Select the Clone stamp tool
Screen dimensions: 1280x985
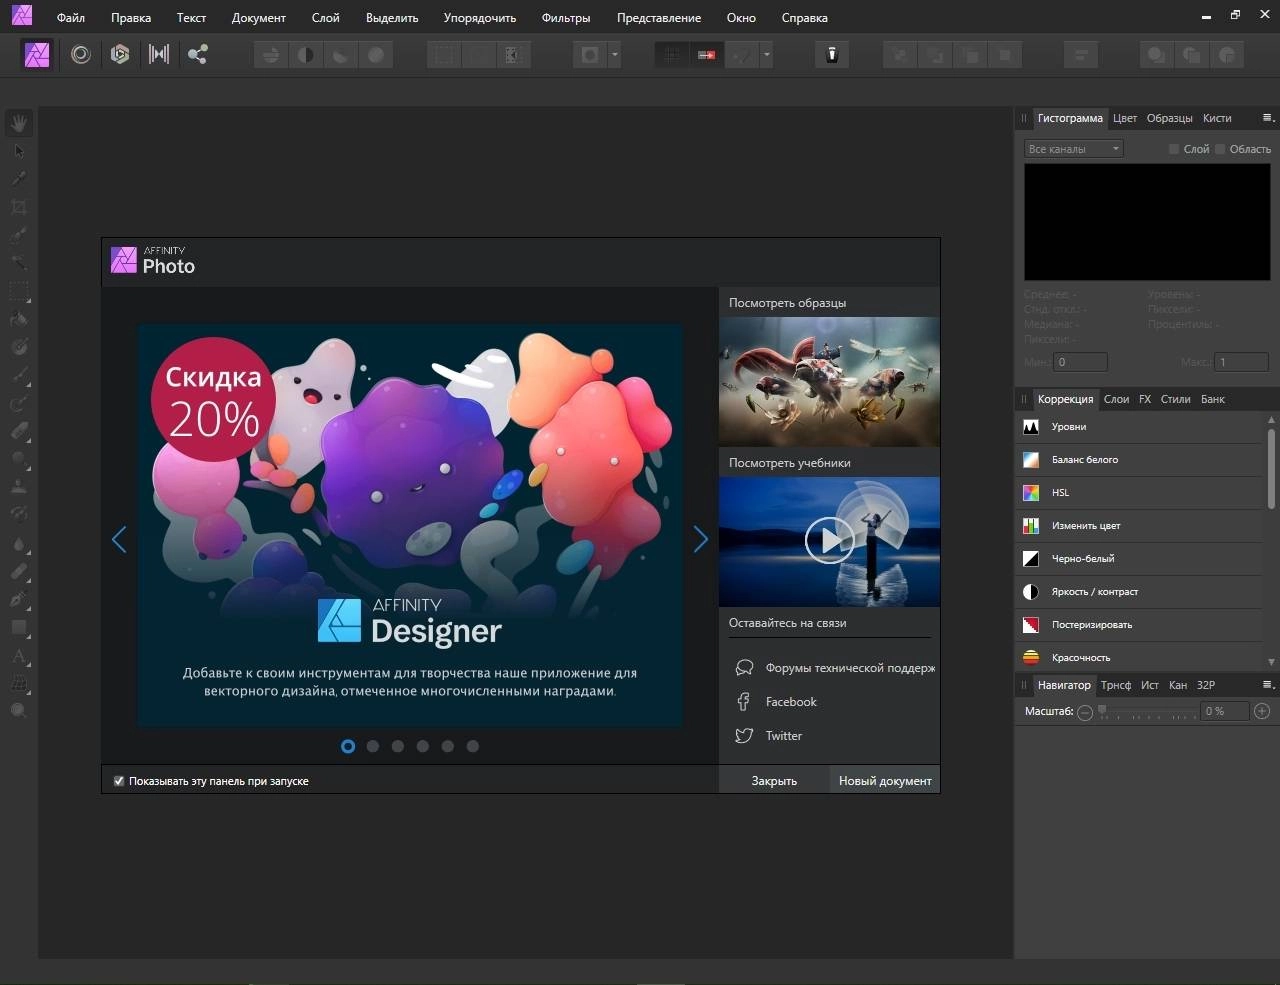pyautogui.click(x=19, y=487)
